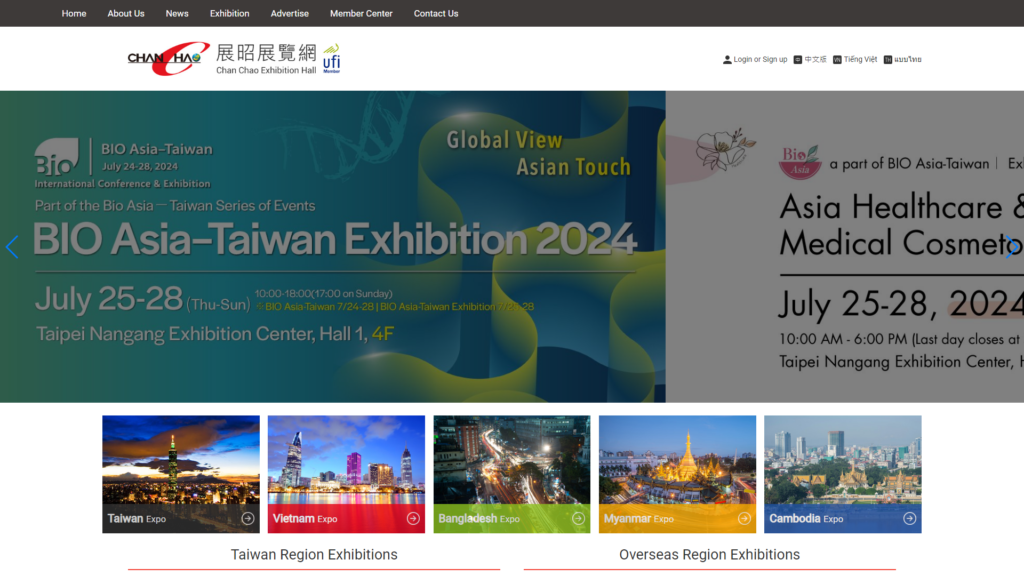1024x576 pixels.
Task: Open the Home menu item
Action: click(74, 13)
